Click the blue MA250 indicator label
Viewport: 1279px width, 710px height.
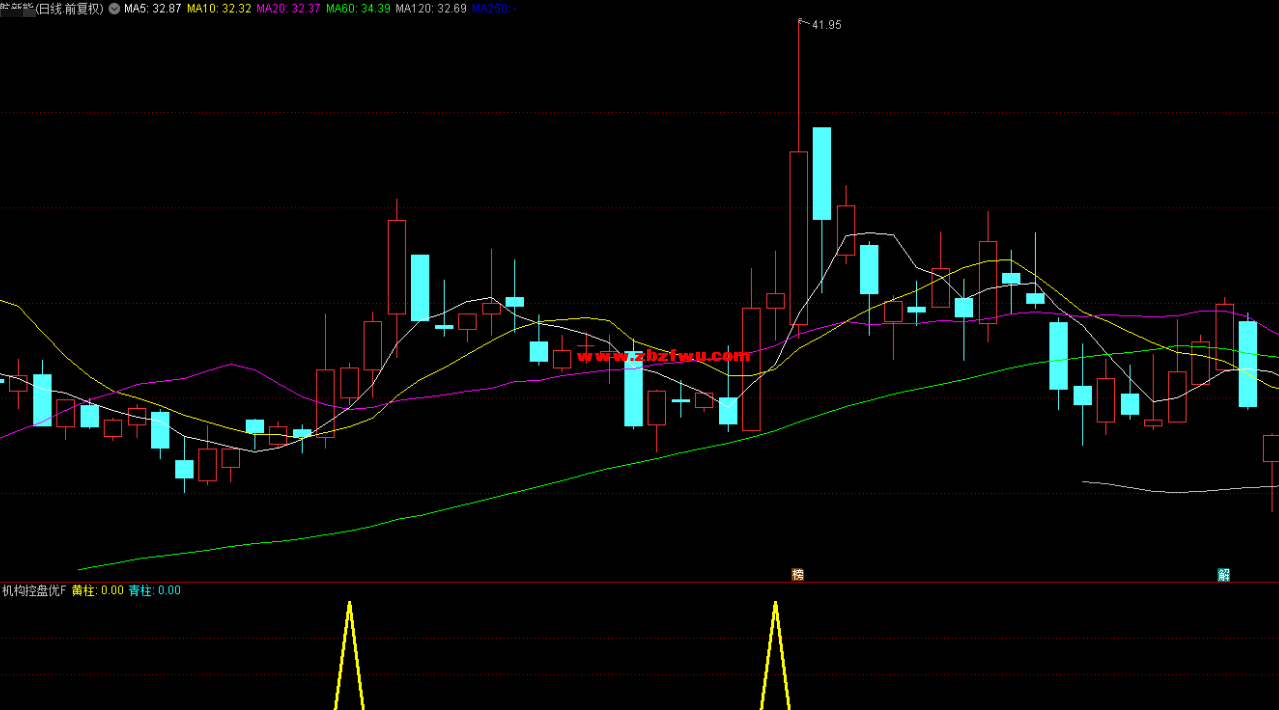[x=490, y=9]
